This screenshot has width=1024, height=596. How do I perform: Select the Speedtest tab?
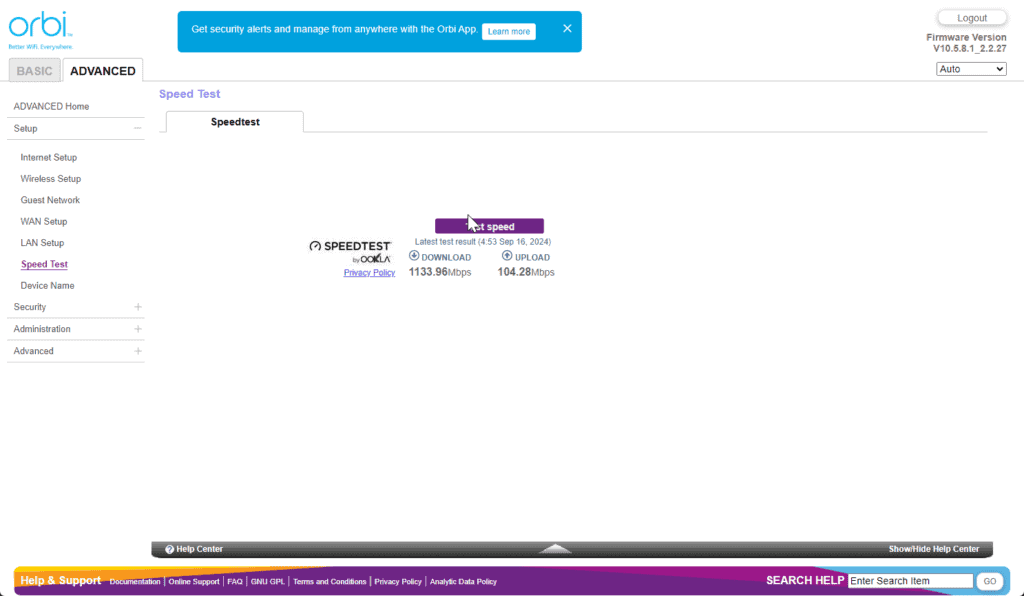click(x=235, y=122)
